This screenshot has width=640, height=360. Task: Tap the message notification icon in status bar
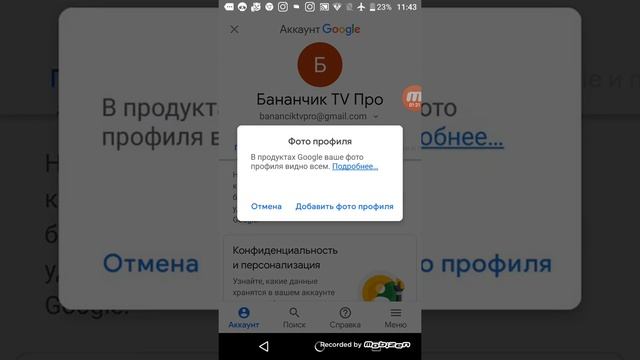[x=229, y=7]
